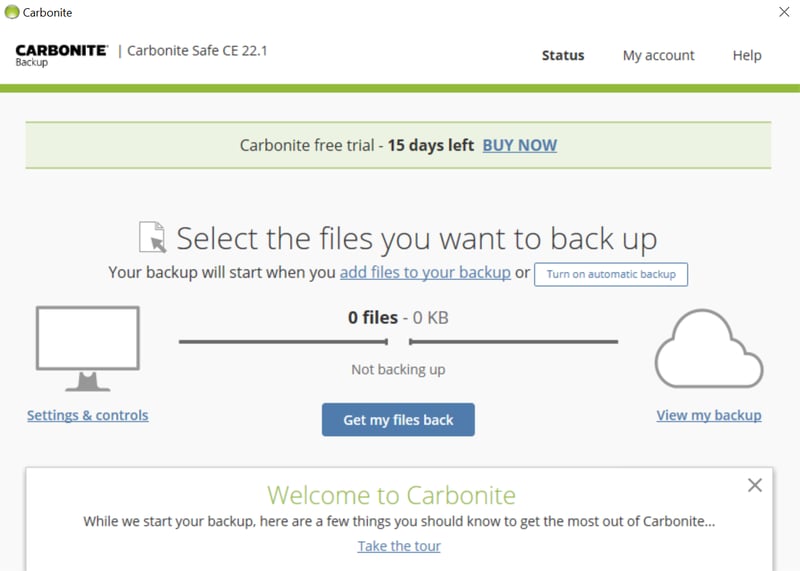Dismiss the Welcome to Carbonite panel
This screenshot has width=800, height=571.
[755, 485]
